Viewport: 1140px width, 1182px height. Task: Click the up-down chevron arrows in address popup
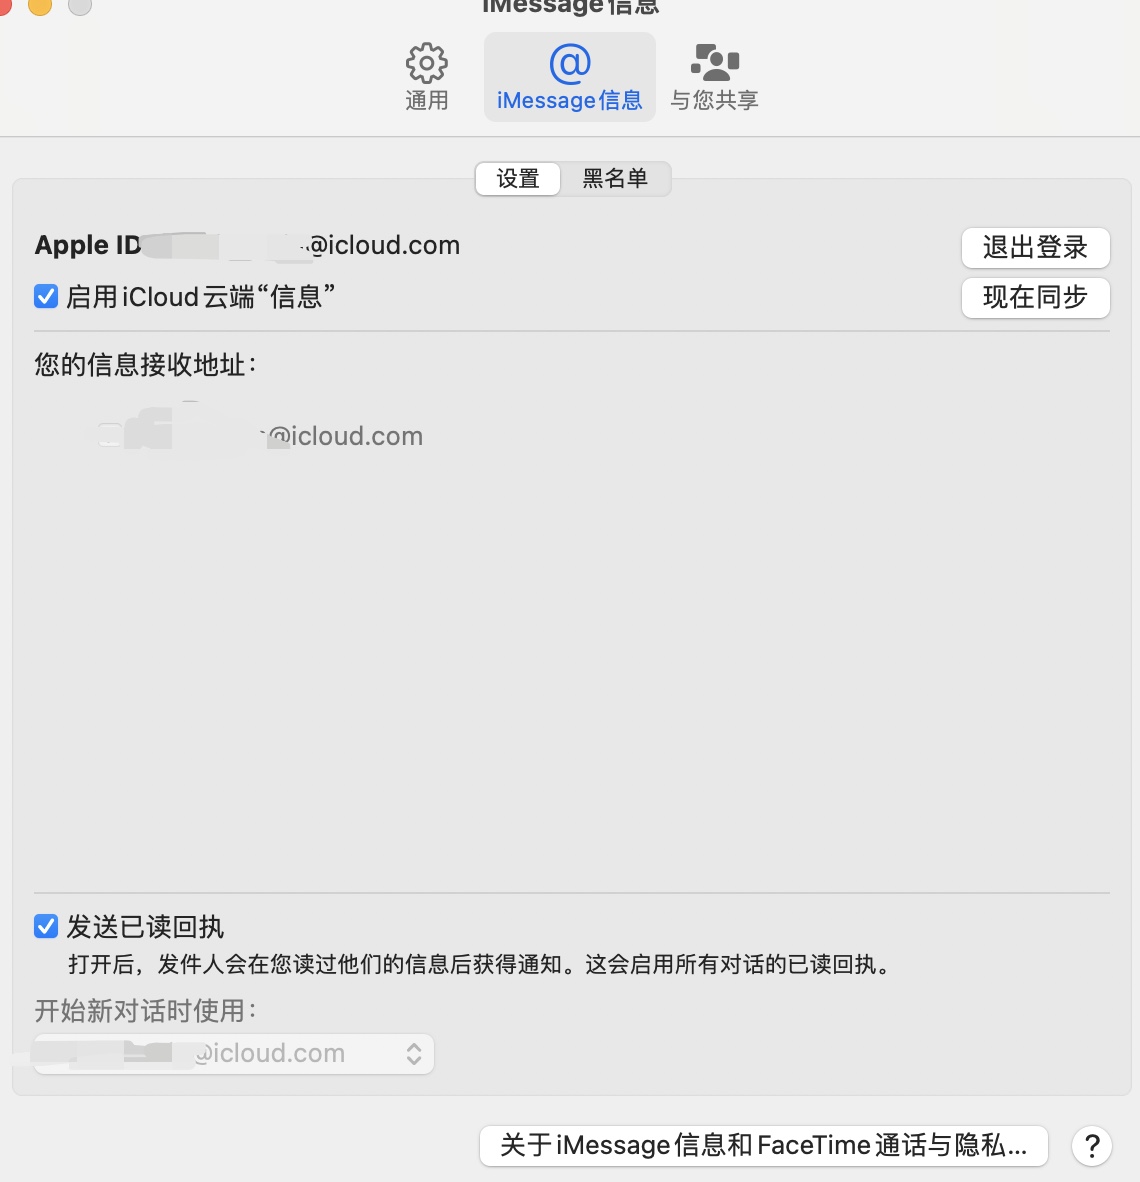[x=413, y=1053]
